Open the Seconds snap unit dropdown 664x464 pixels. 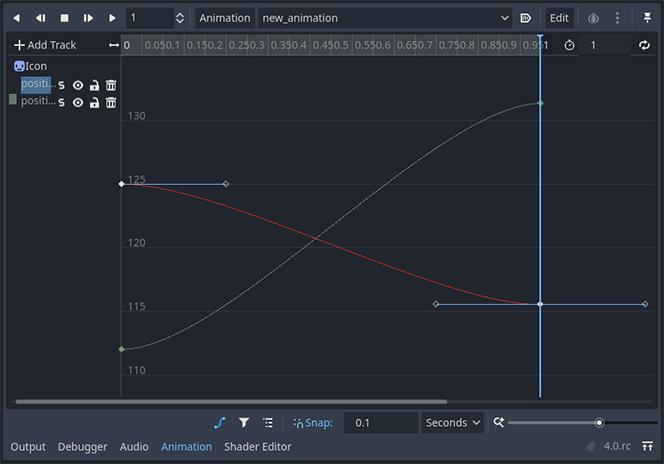point(452,423)
